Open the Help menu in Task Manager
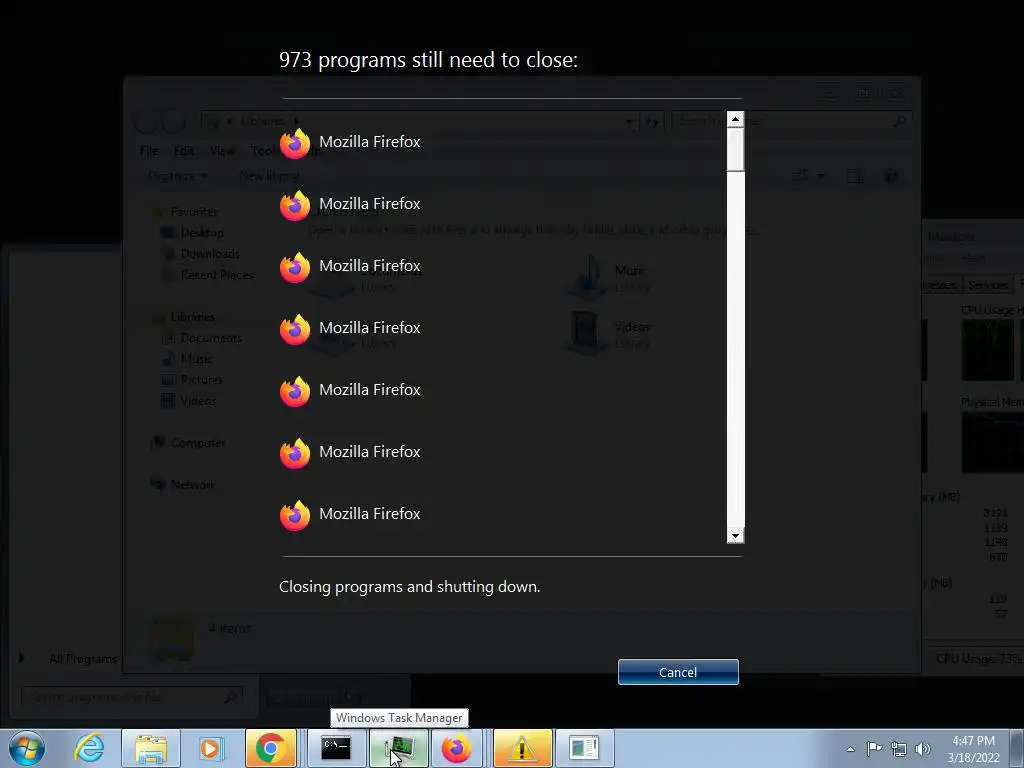This screenshot has width=1024, height=768. [973, 259]
